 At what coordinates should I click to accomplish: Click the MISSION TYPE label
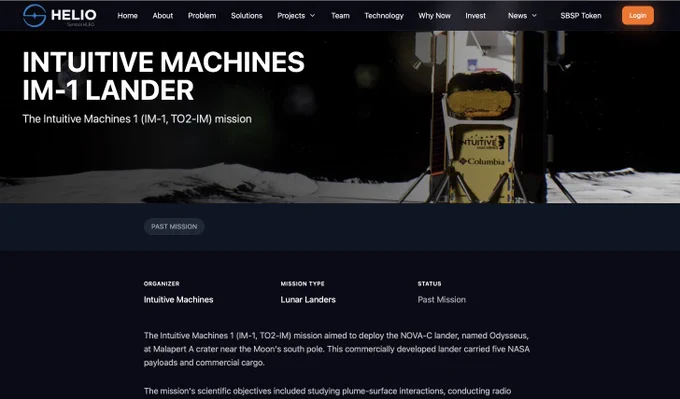click(302, 284)
